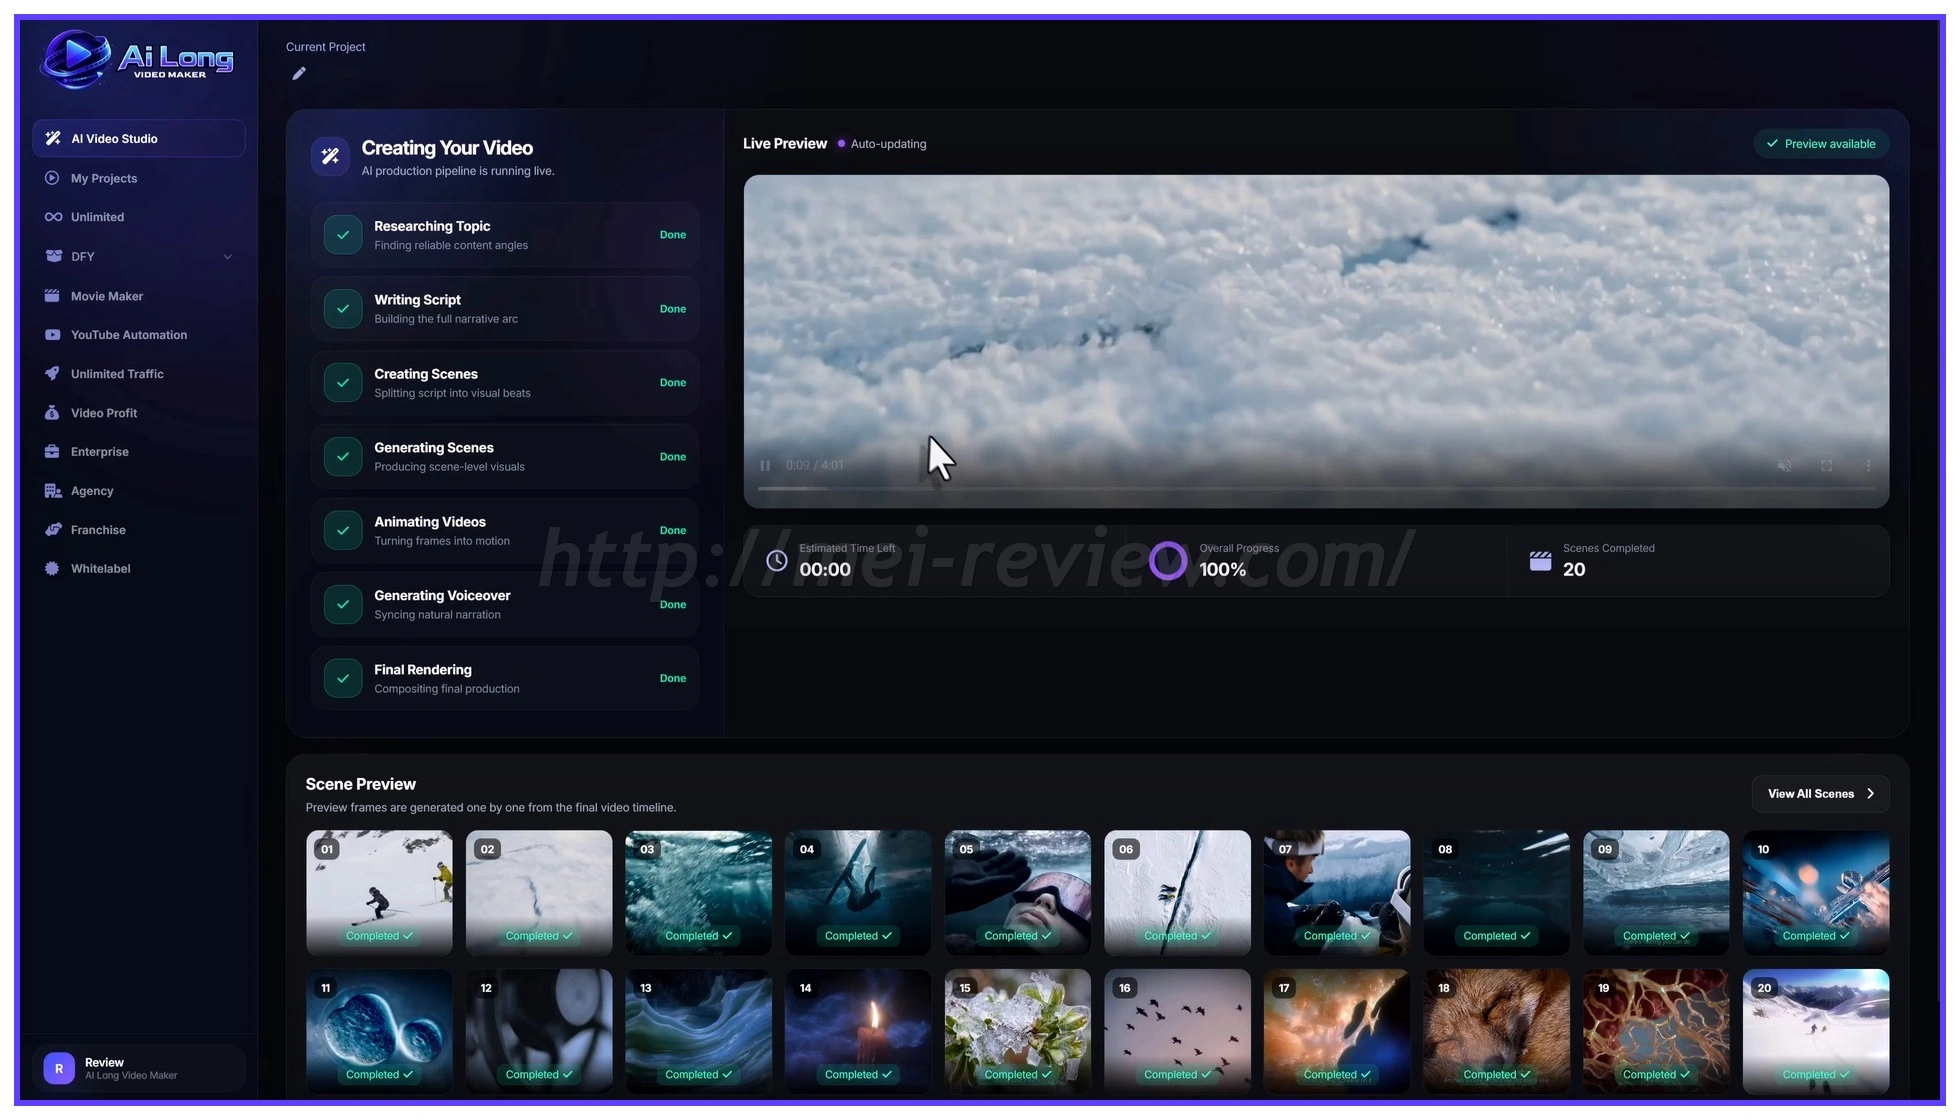The width and height of the screenshot is (1960, 1120).
Task: Pause the live preview video
Action: tap(765, 466)
